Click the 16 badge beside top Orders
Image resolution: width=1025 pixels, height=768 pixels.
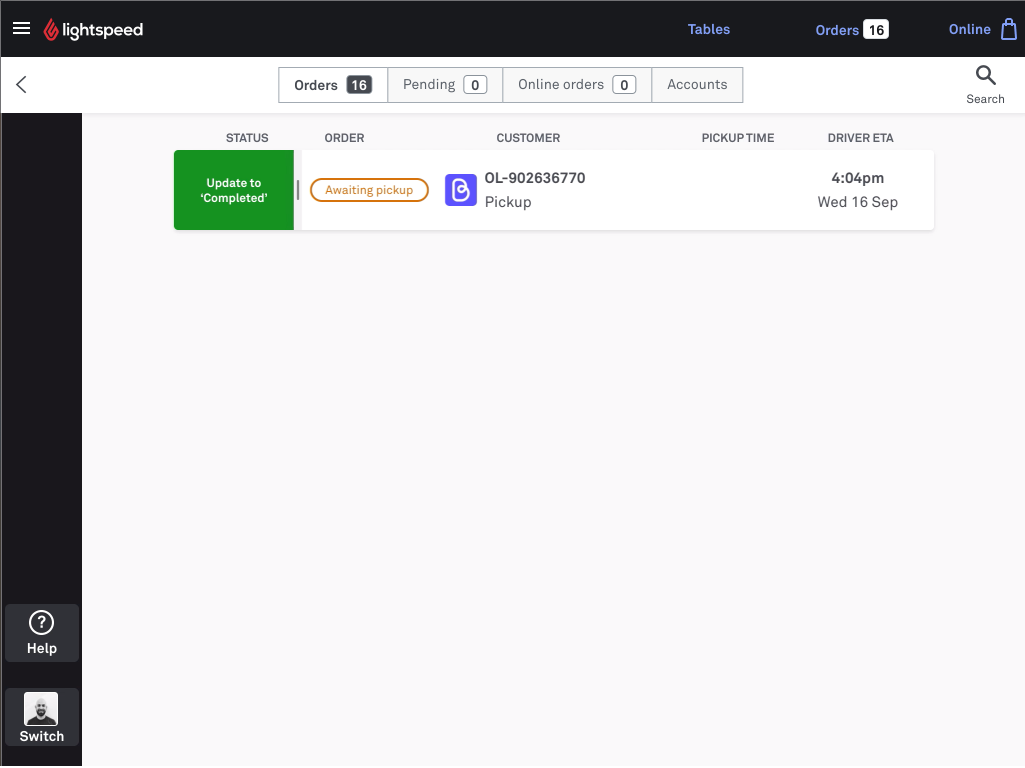(x=876, y=30)
